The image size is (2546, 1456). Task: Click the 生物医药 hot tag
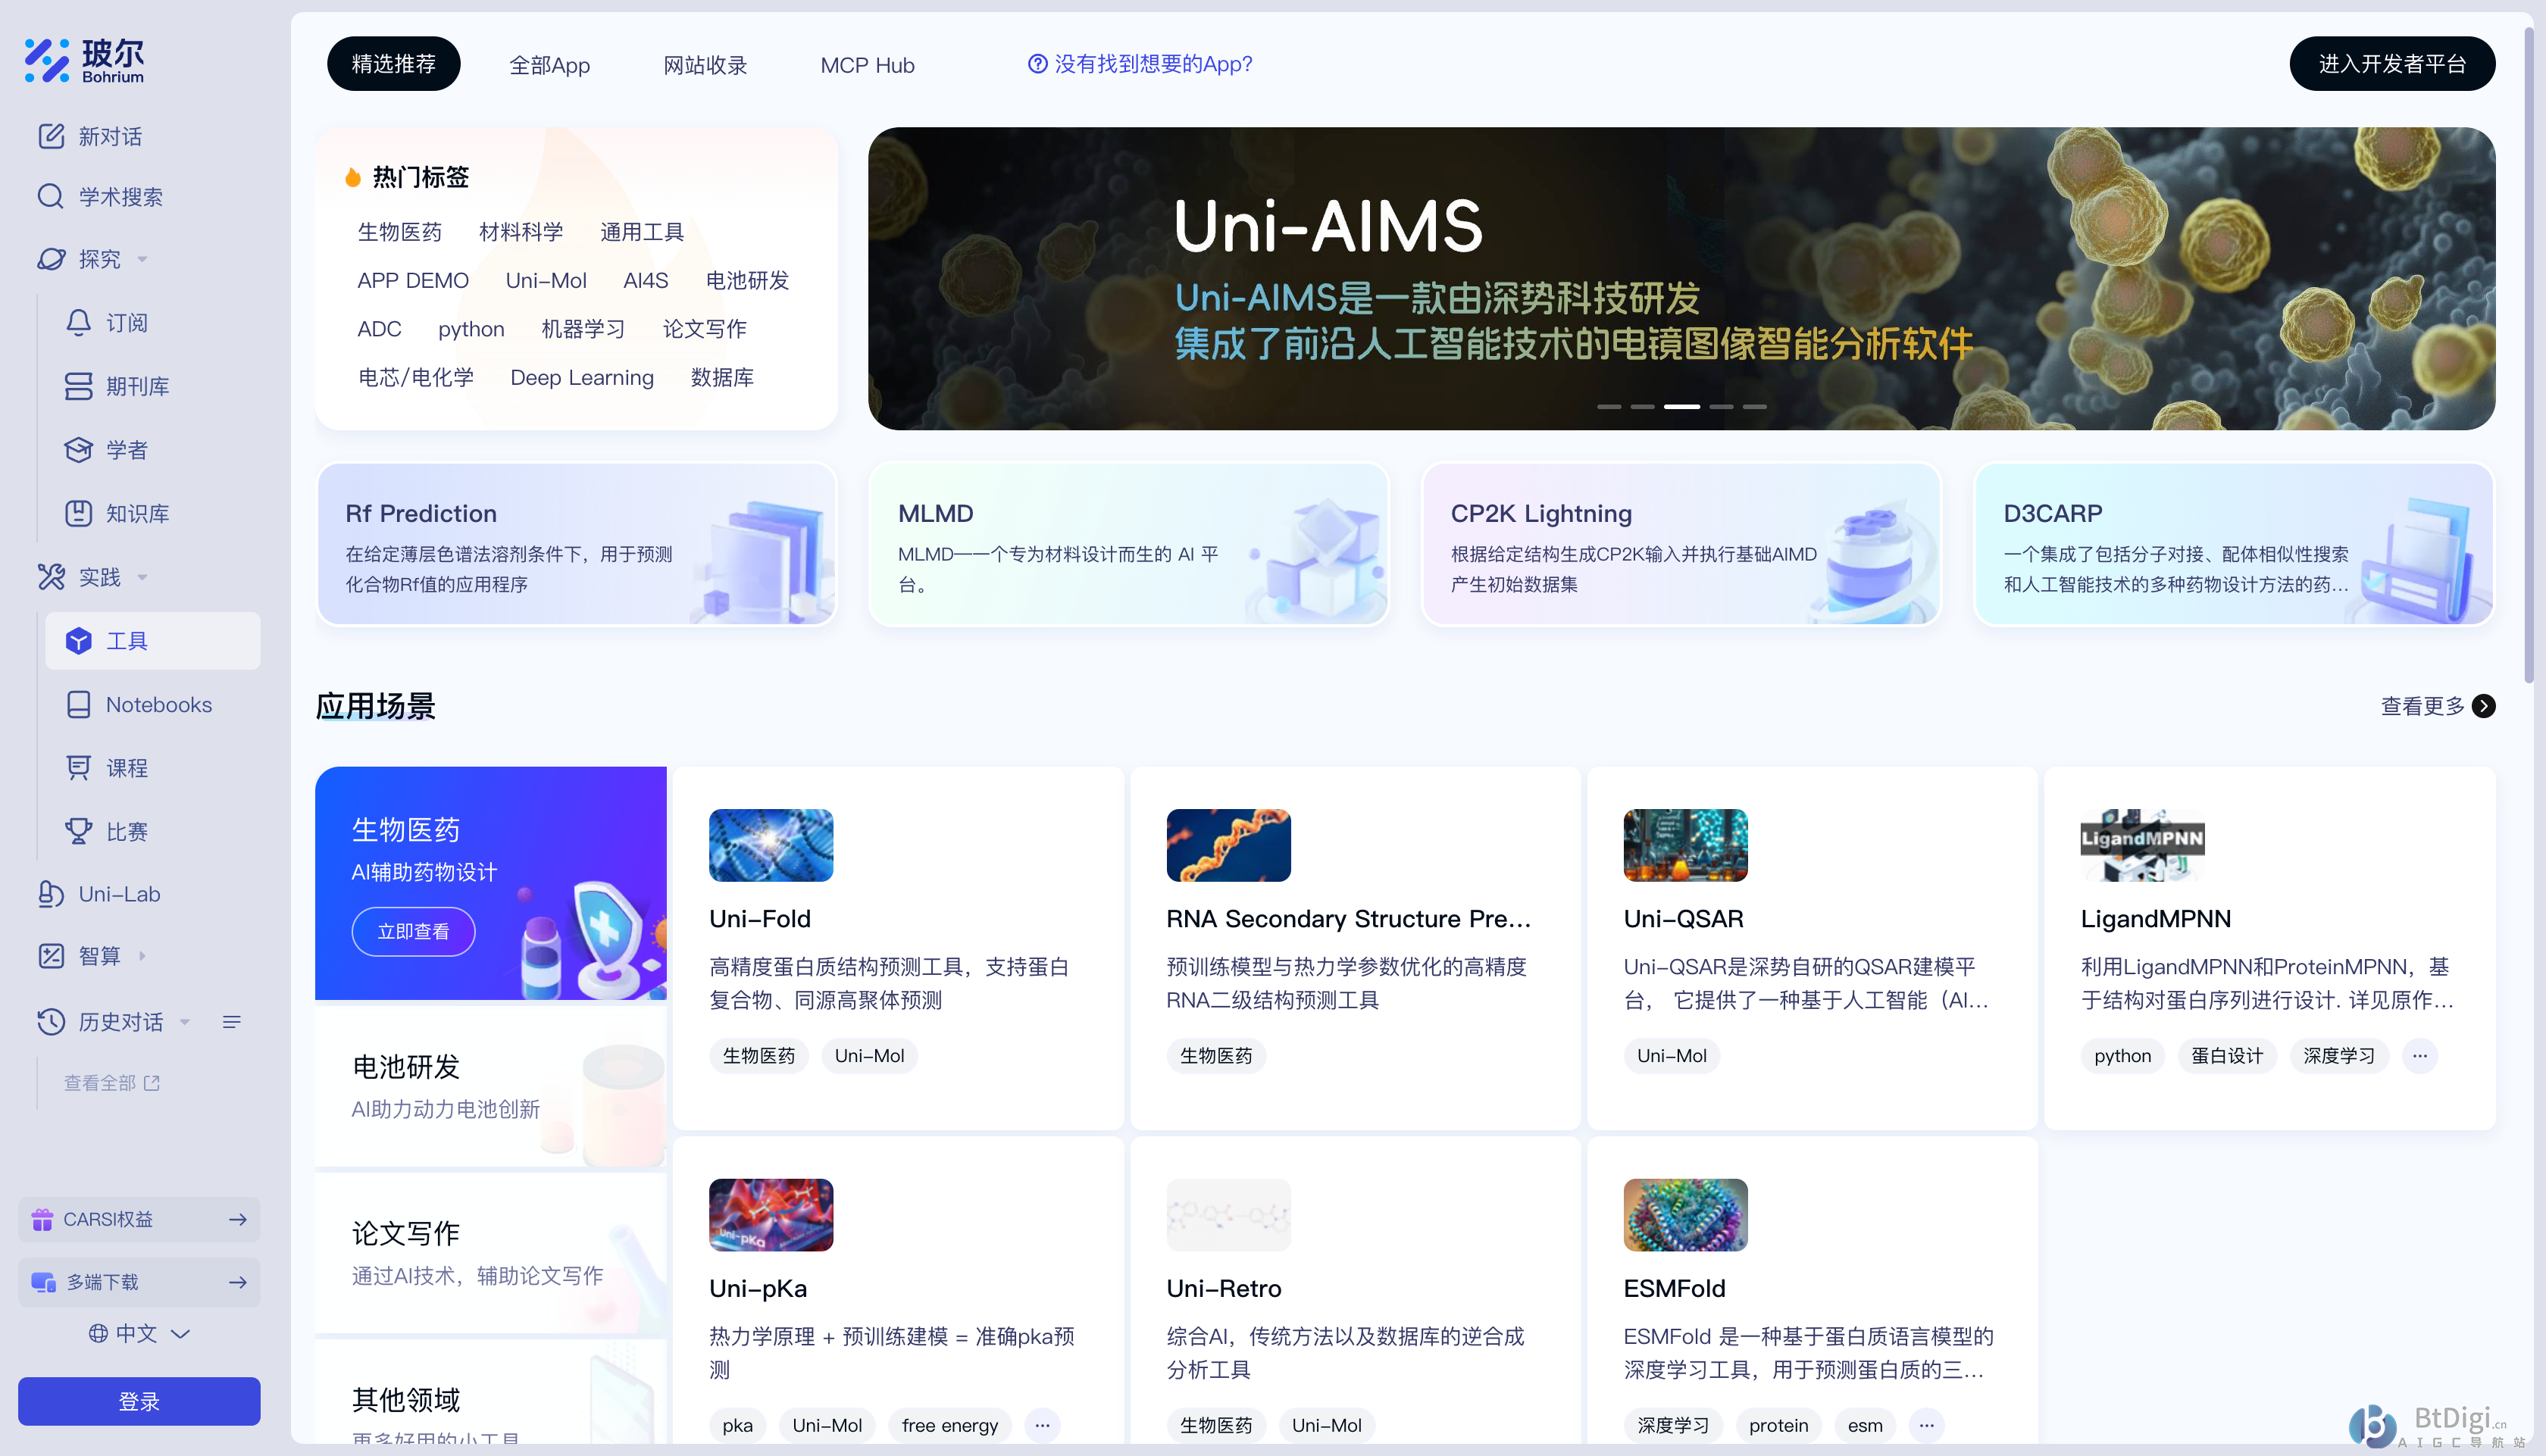point(399,232)
